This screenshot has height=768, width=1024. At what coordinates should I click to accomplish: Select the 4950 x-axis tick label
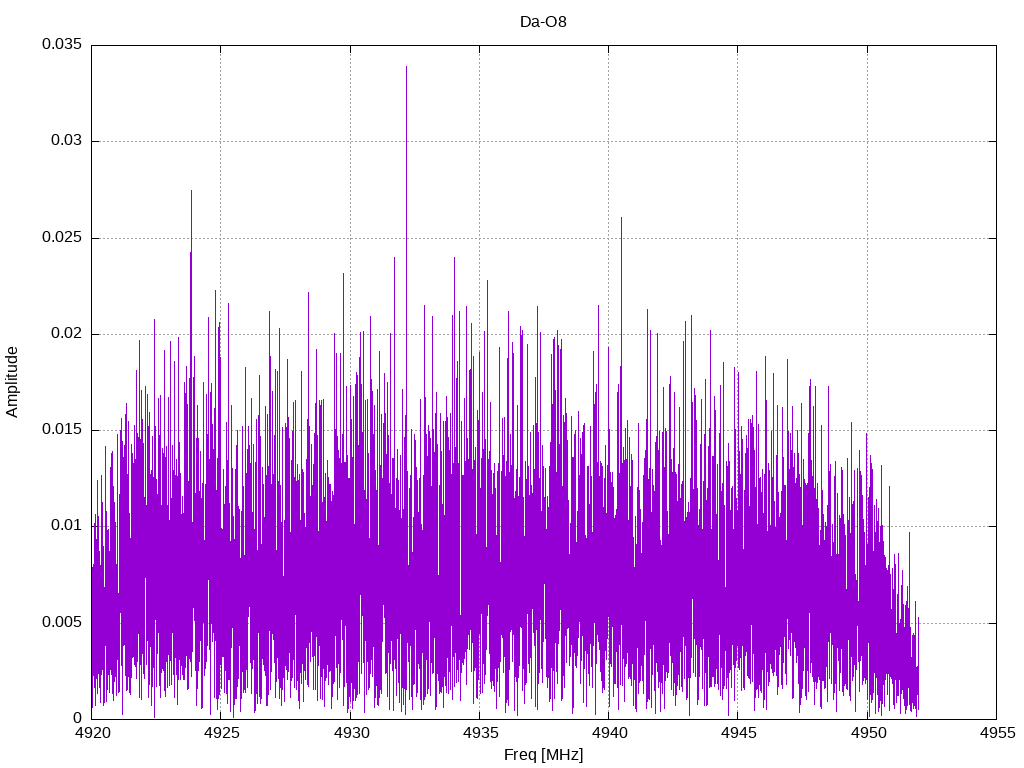(x=867, y=733)
